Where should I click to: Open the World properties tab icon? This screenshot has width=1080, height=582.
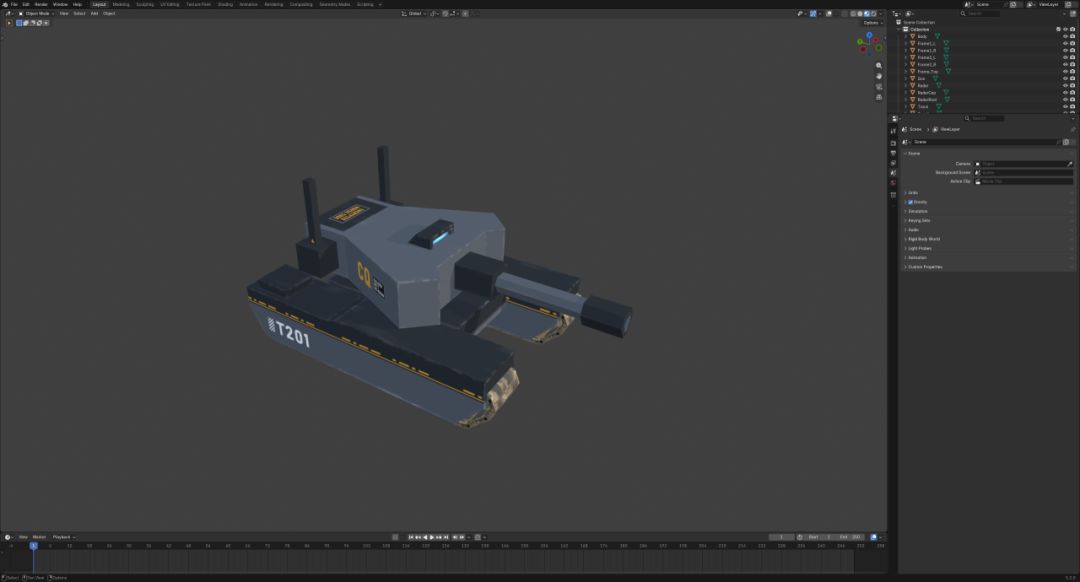(893, 183)
